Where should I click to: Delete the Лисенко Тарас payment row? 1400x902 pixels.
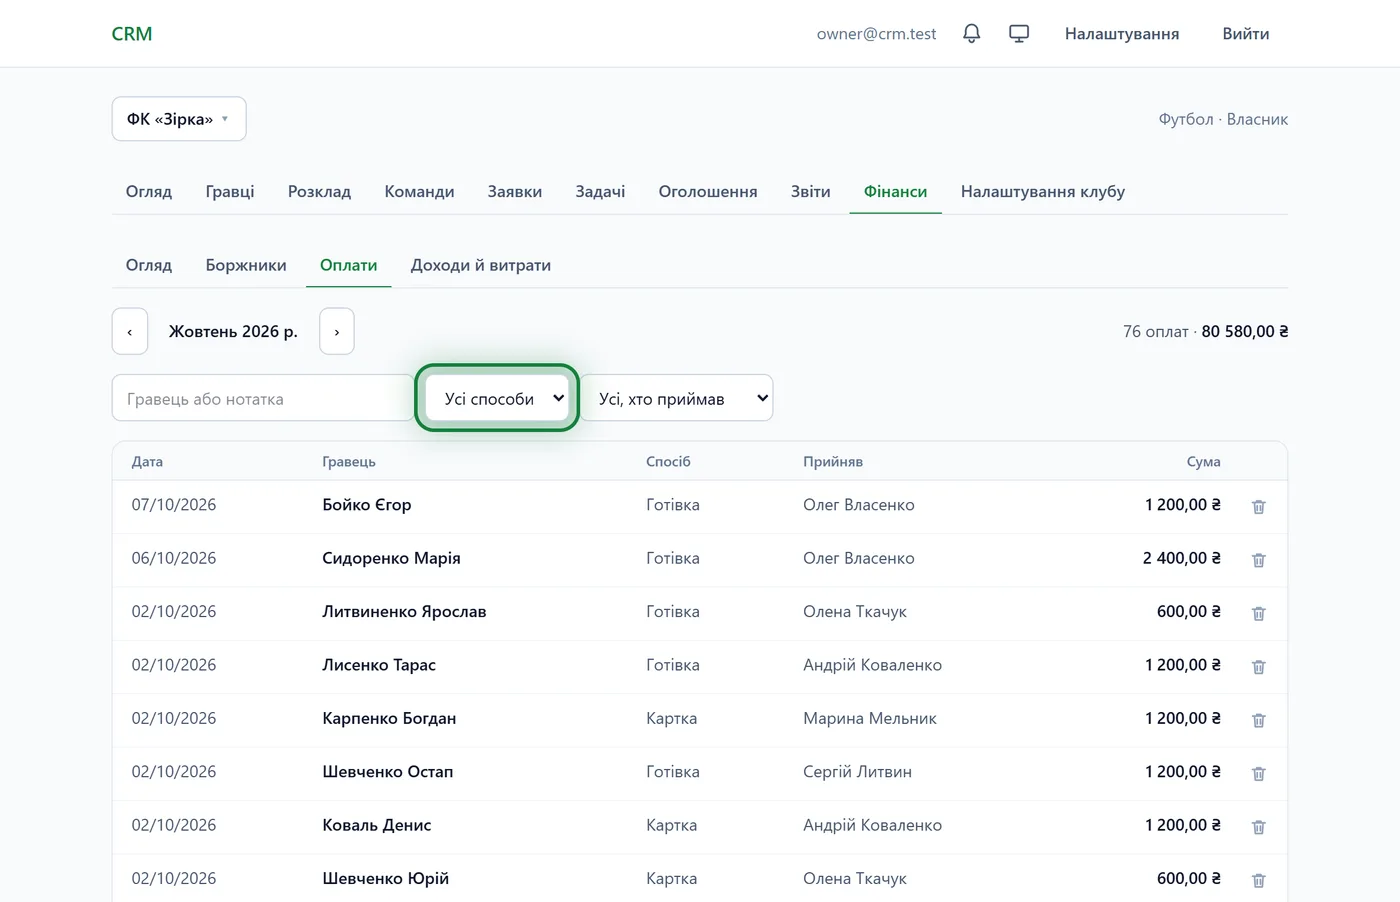pos(1259,667)
